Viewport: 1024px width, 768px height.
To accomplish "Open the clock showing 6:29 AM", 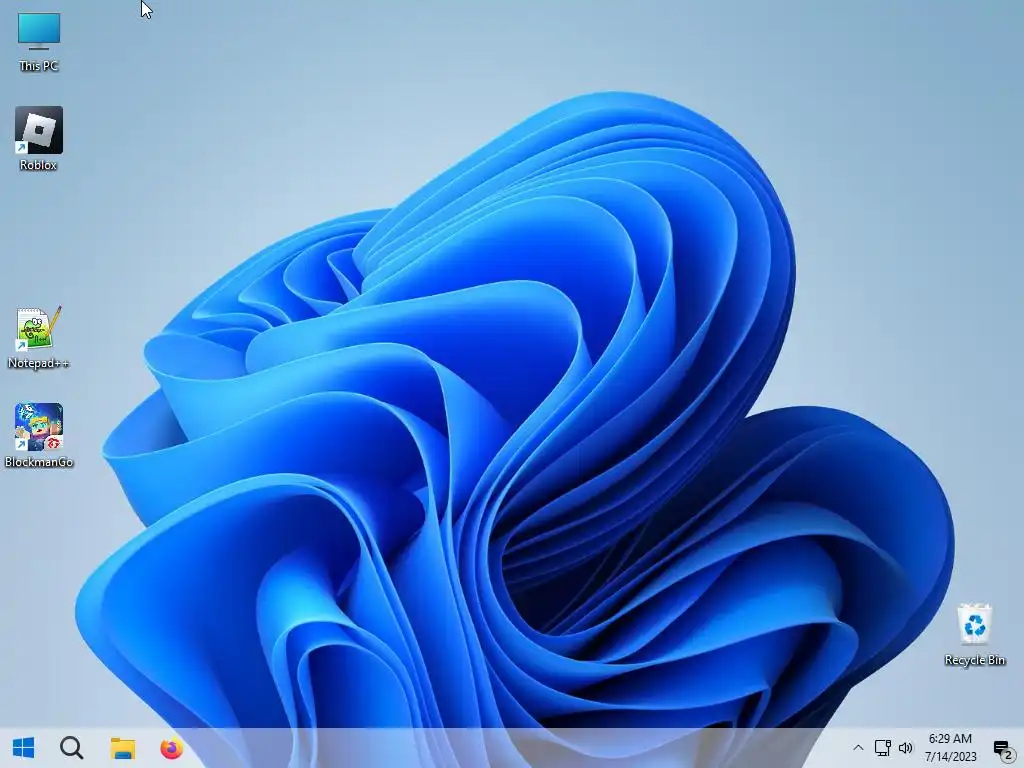I will 950,748.
